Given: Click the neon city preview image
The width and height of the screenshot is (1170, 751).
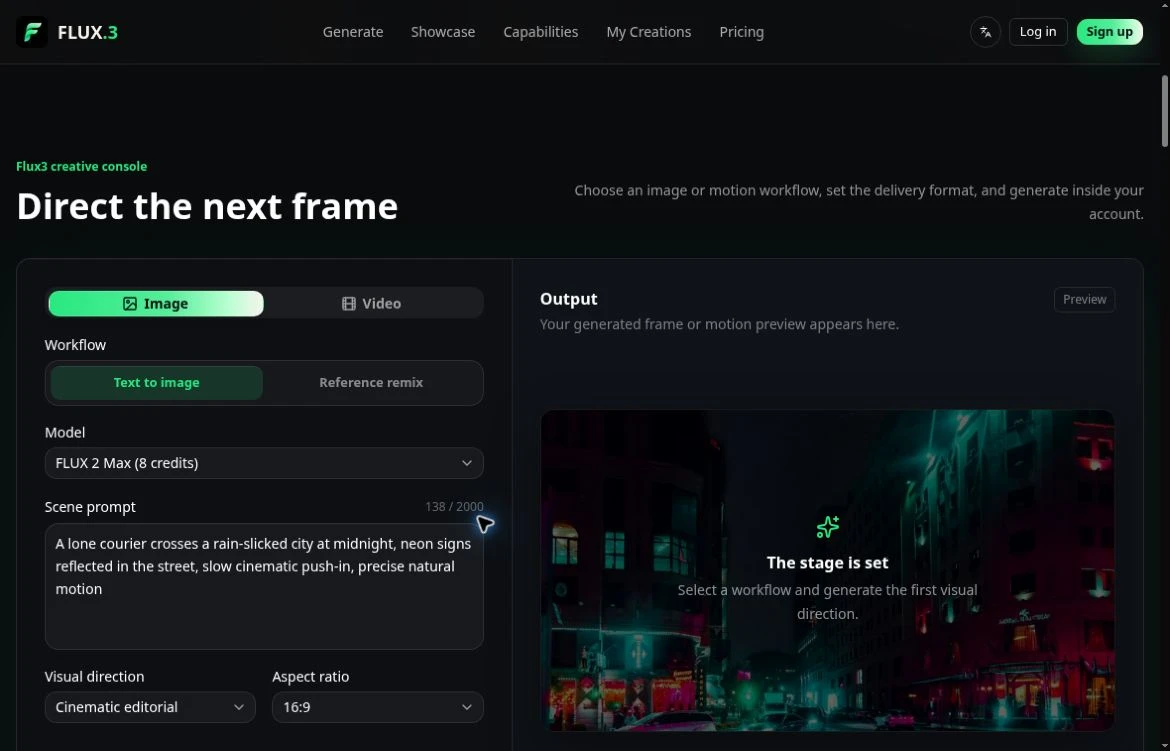Looking at the screenshot, I should (x=828, y=570).
